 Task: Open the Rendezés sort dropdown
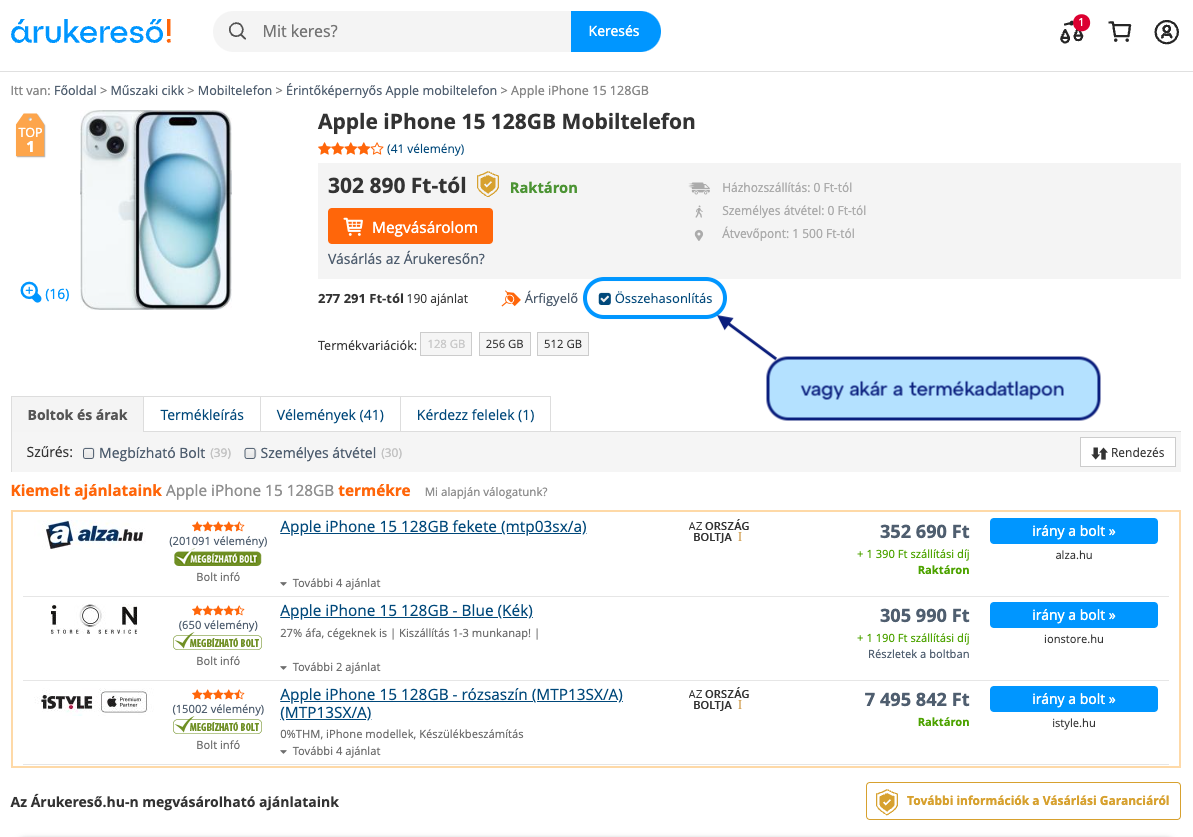tap(1128, 452)
